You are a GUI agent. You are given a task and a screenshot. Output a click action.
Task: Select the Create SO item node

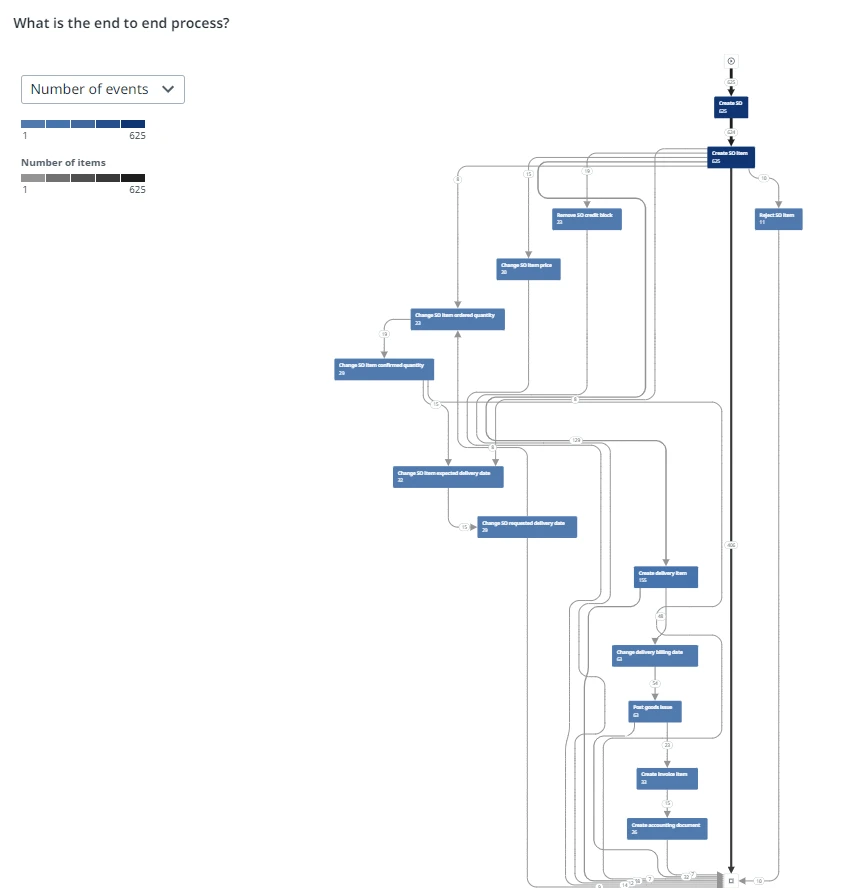731,157
